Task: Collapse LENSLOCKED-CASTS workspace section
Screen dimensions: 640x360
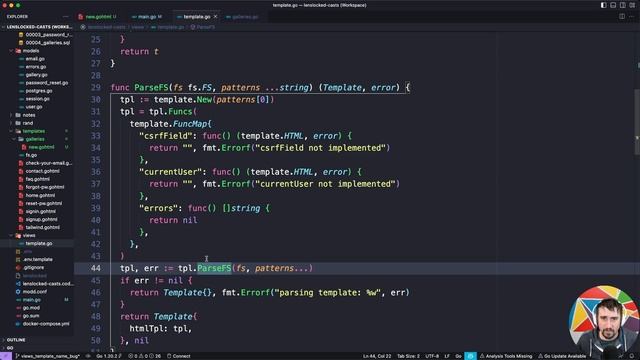Action: pyautogui.click(x=38, y=27)
